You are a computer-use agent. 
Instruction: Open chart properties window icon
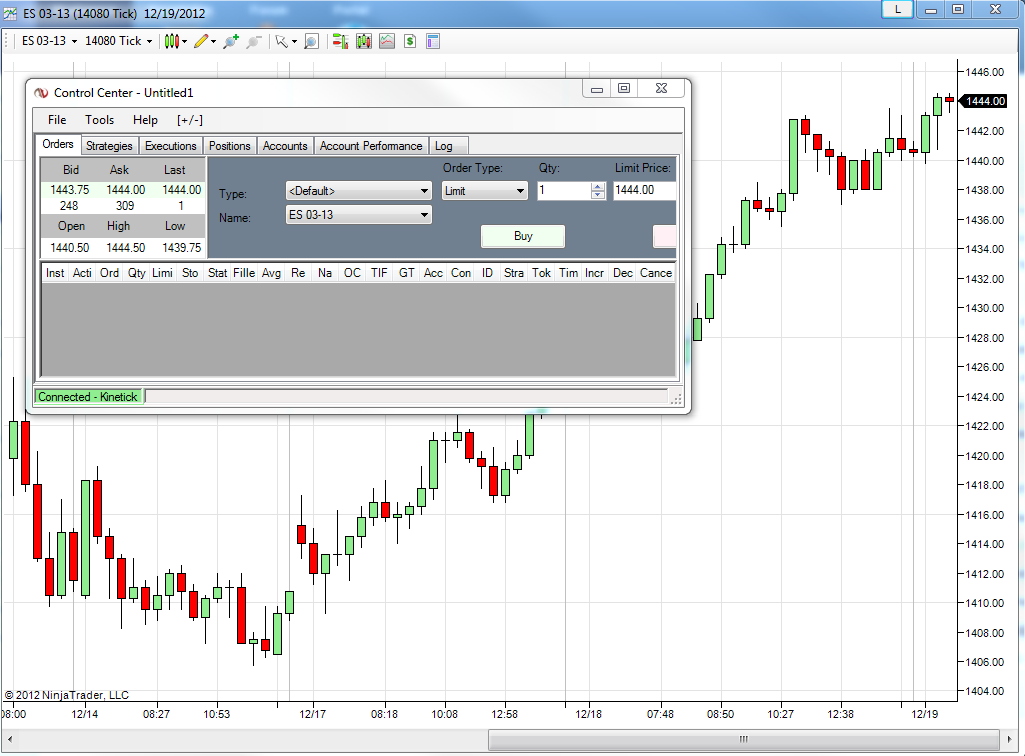433,41
